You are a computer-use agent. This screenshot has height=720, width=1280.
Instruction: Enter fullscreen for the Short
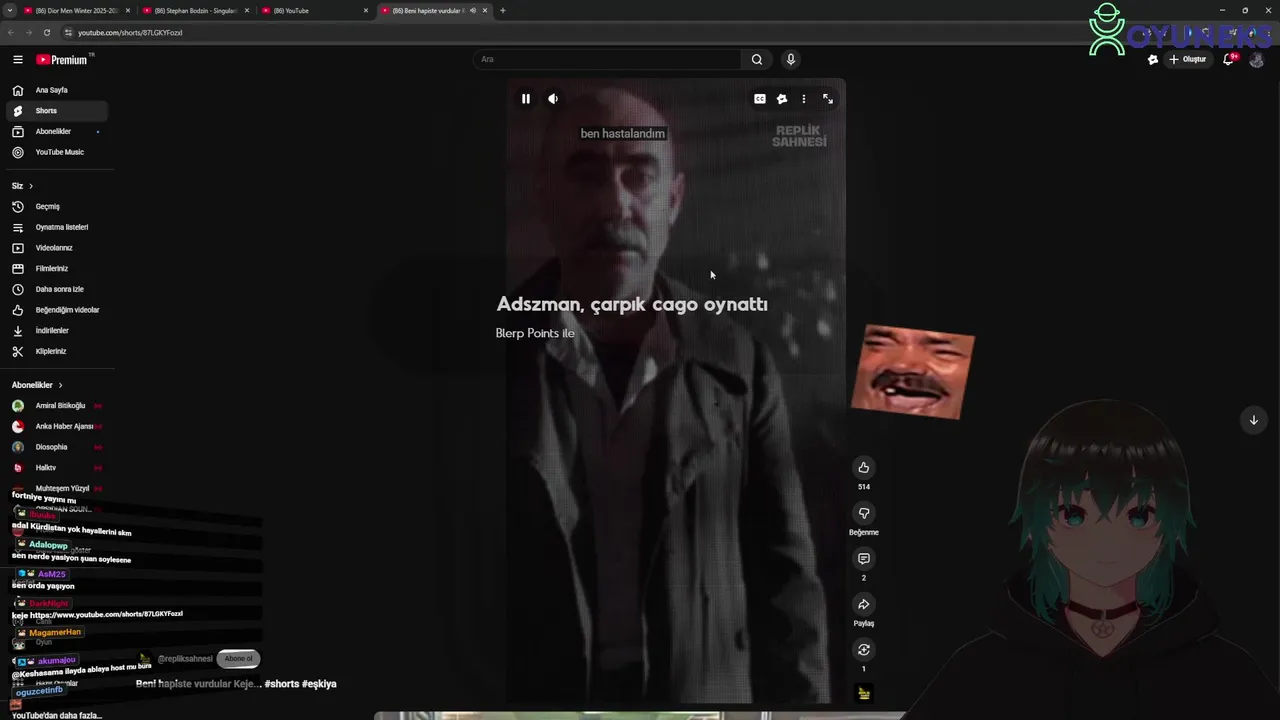[828, 99]
